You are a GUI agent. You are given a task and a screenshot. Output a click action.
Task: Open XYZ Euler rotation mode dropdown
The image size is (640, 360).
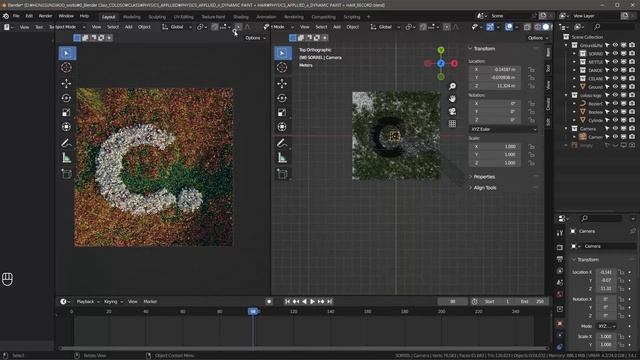click(x=503, y=129)
